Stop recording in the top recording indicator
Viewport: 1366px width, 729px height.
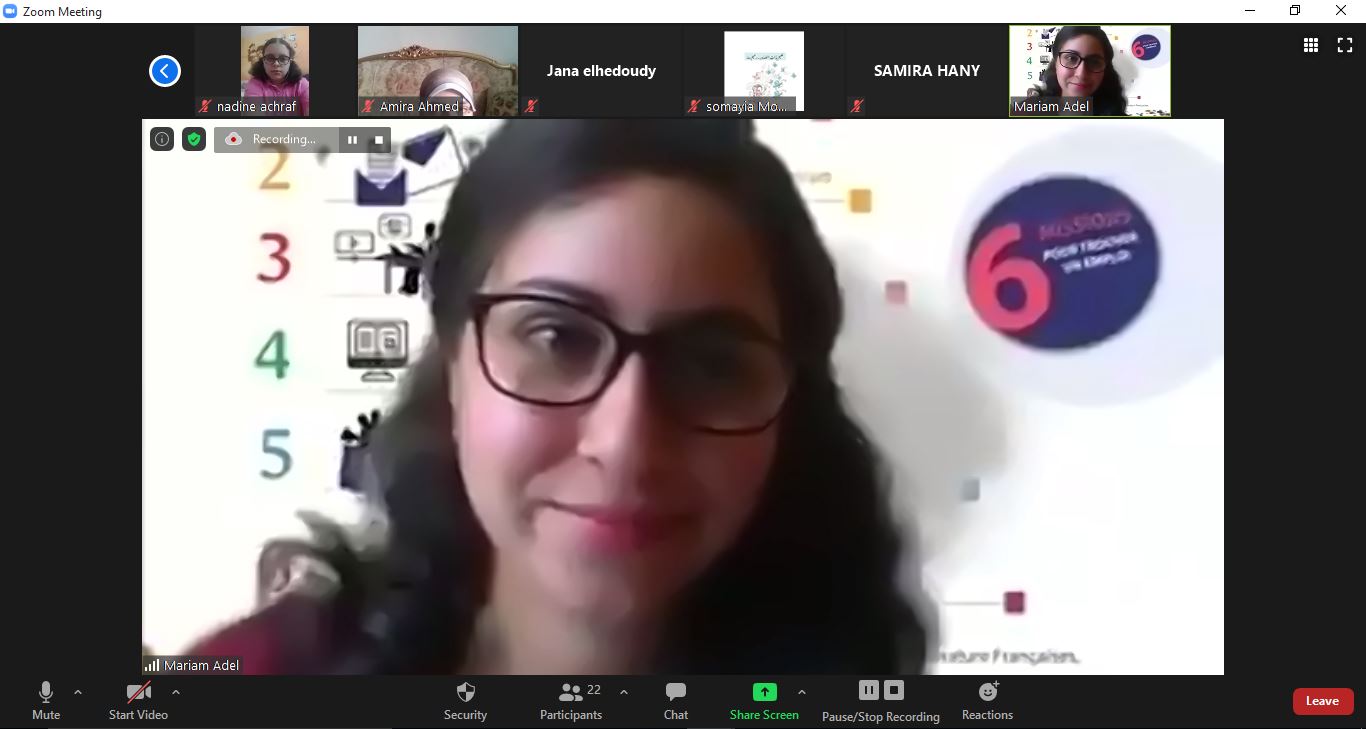pos(378,140)
